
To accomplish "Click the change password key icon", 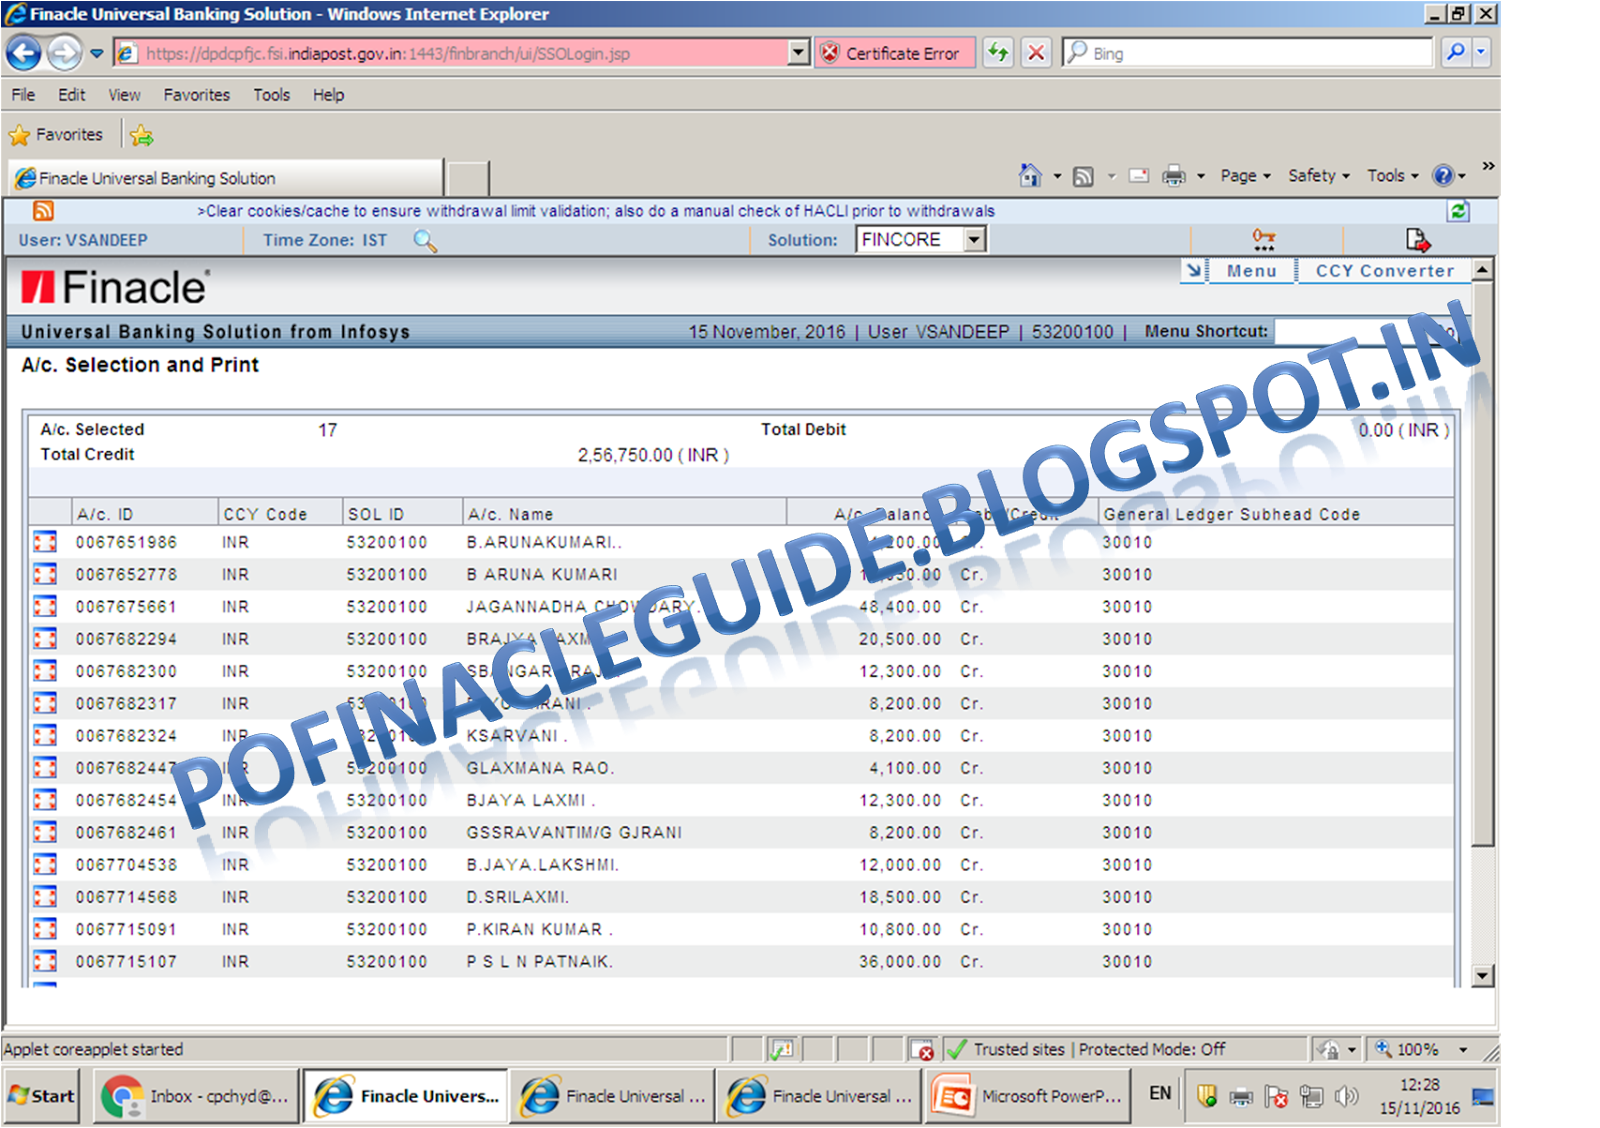I will click(1263, 239).
